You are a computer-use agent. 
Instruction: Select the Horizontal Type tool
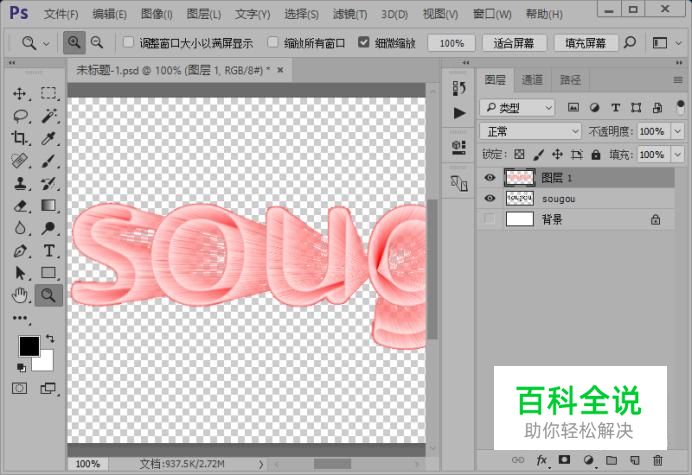point(49,251)
